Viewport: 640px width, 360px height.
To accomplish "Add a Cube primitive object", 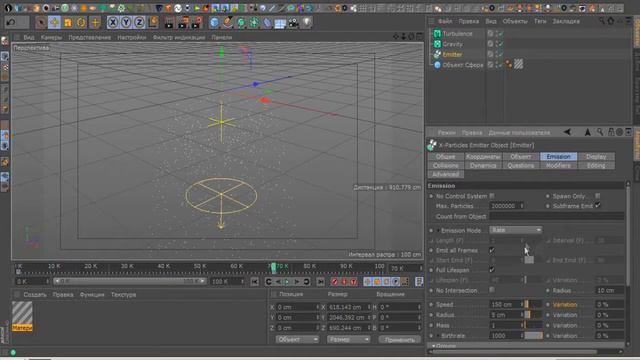I will [x=214, y=22].
